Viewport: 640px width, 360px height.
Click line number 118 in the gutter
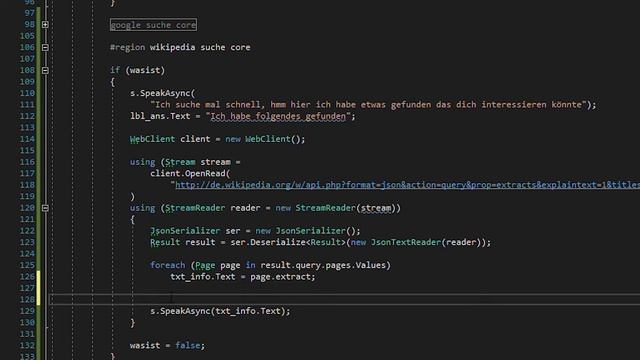click(x=27, y=185)
